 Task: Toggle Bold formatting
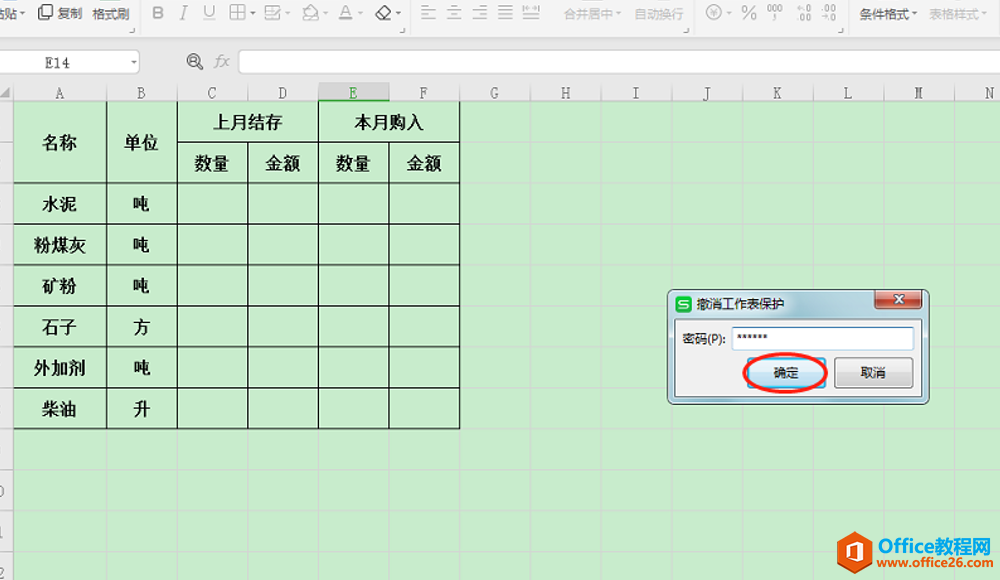[x=158, y=13]
